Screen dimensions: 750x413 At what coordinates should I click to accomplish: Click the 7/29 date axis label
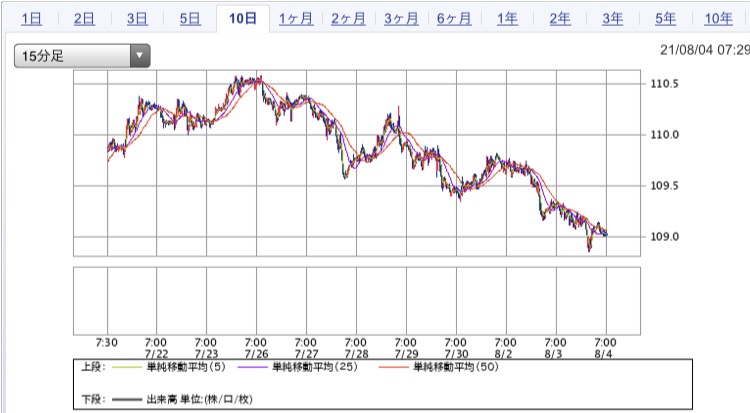[406, 354]
